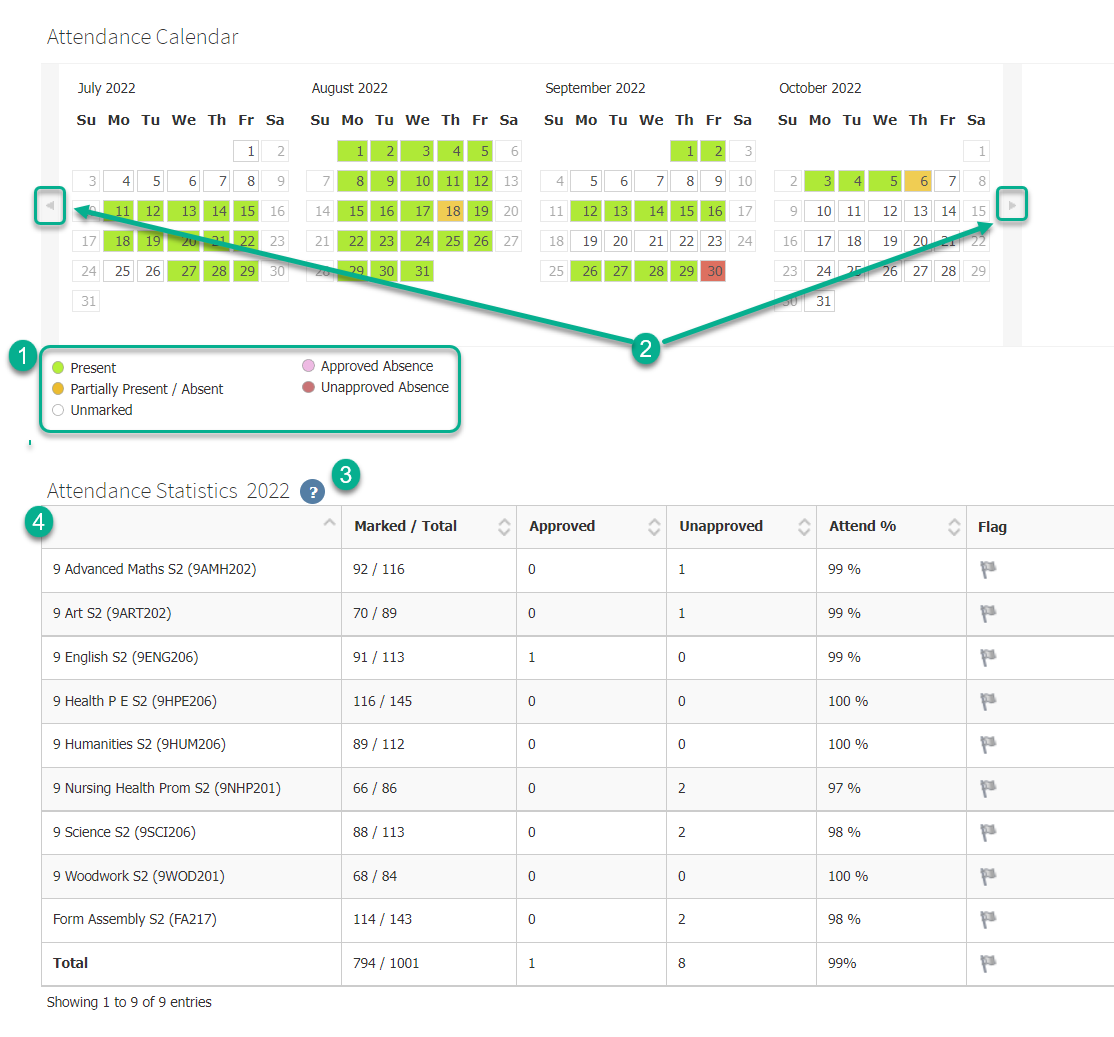Open the Attendance Statistics help icon
The width and height of the screenshot is (1114, 1037).
313,492
